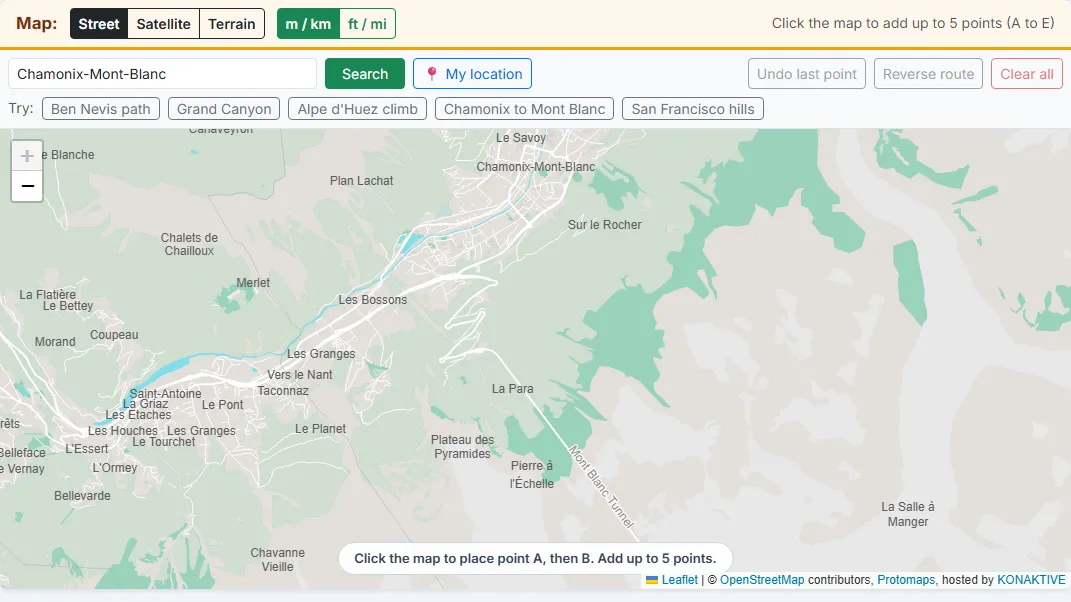The width and height of the screenshot is (1071, 602).
Task: Click the Plan Lachat map label
Action: click(361, 180)
